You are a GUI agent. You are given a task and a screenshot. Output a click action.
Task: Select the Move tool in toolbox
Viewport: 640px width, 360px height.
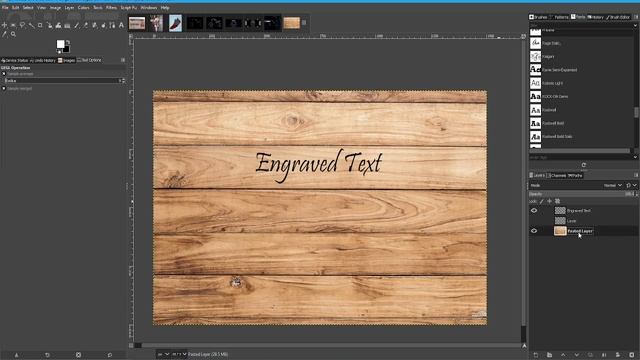4,25
